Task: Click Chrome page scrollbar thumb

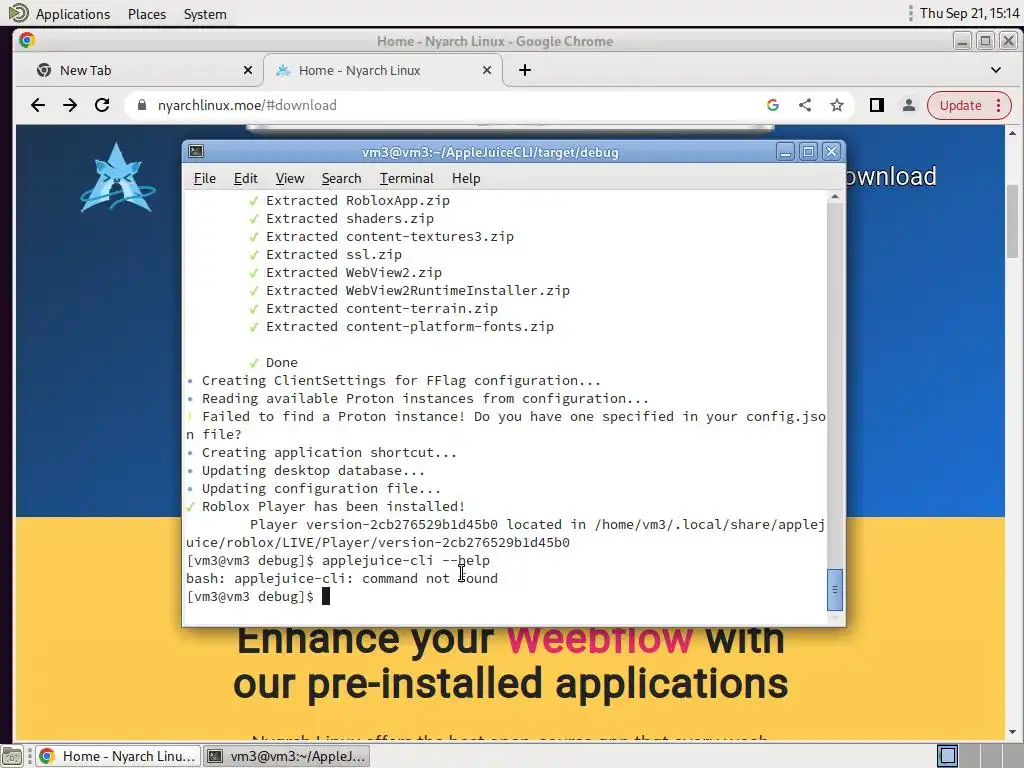Action: (x=1012, y=221)
